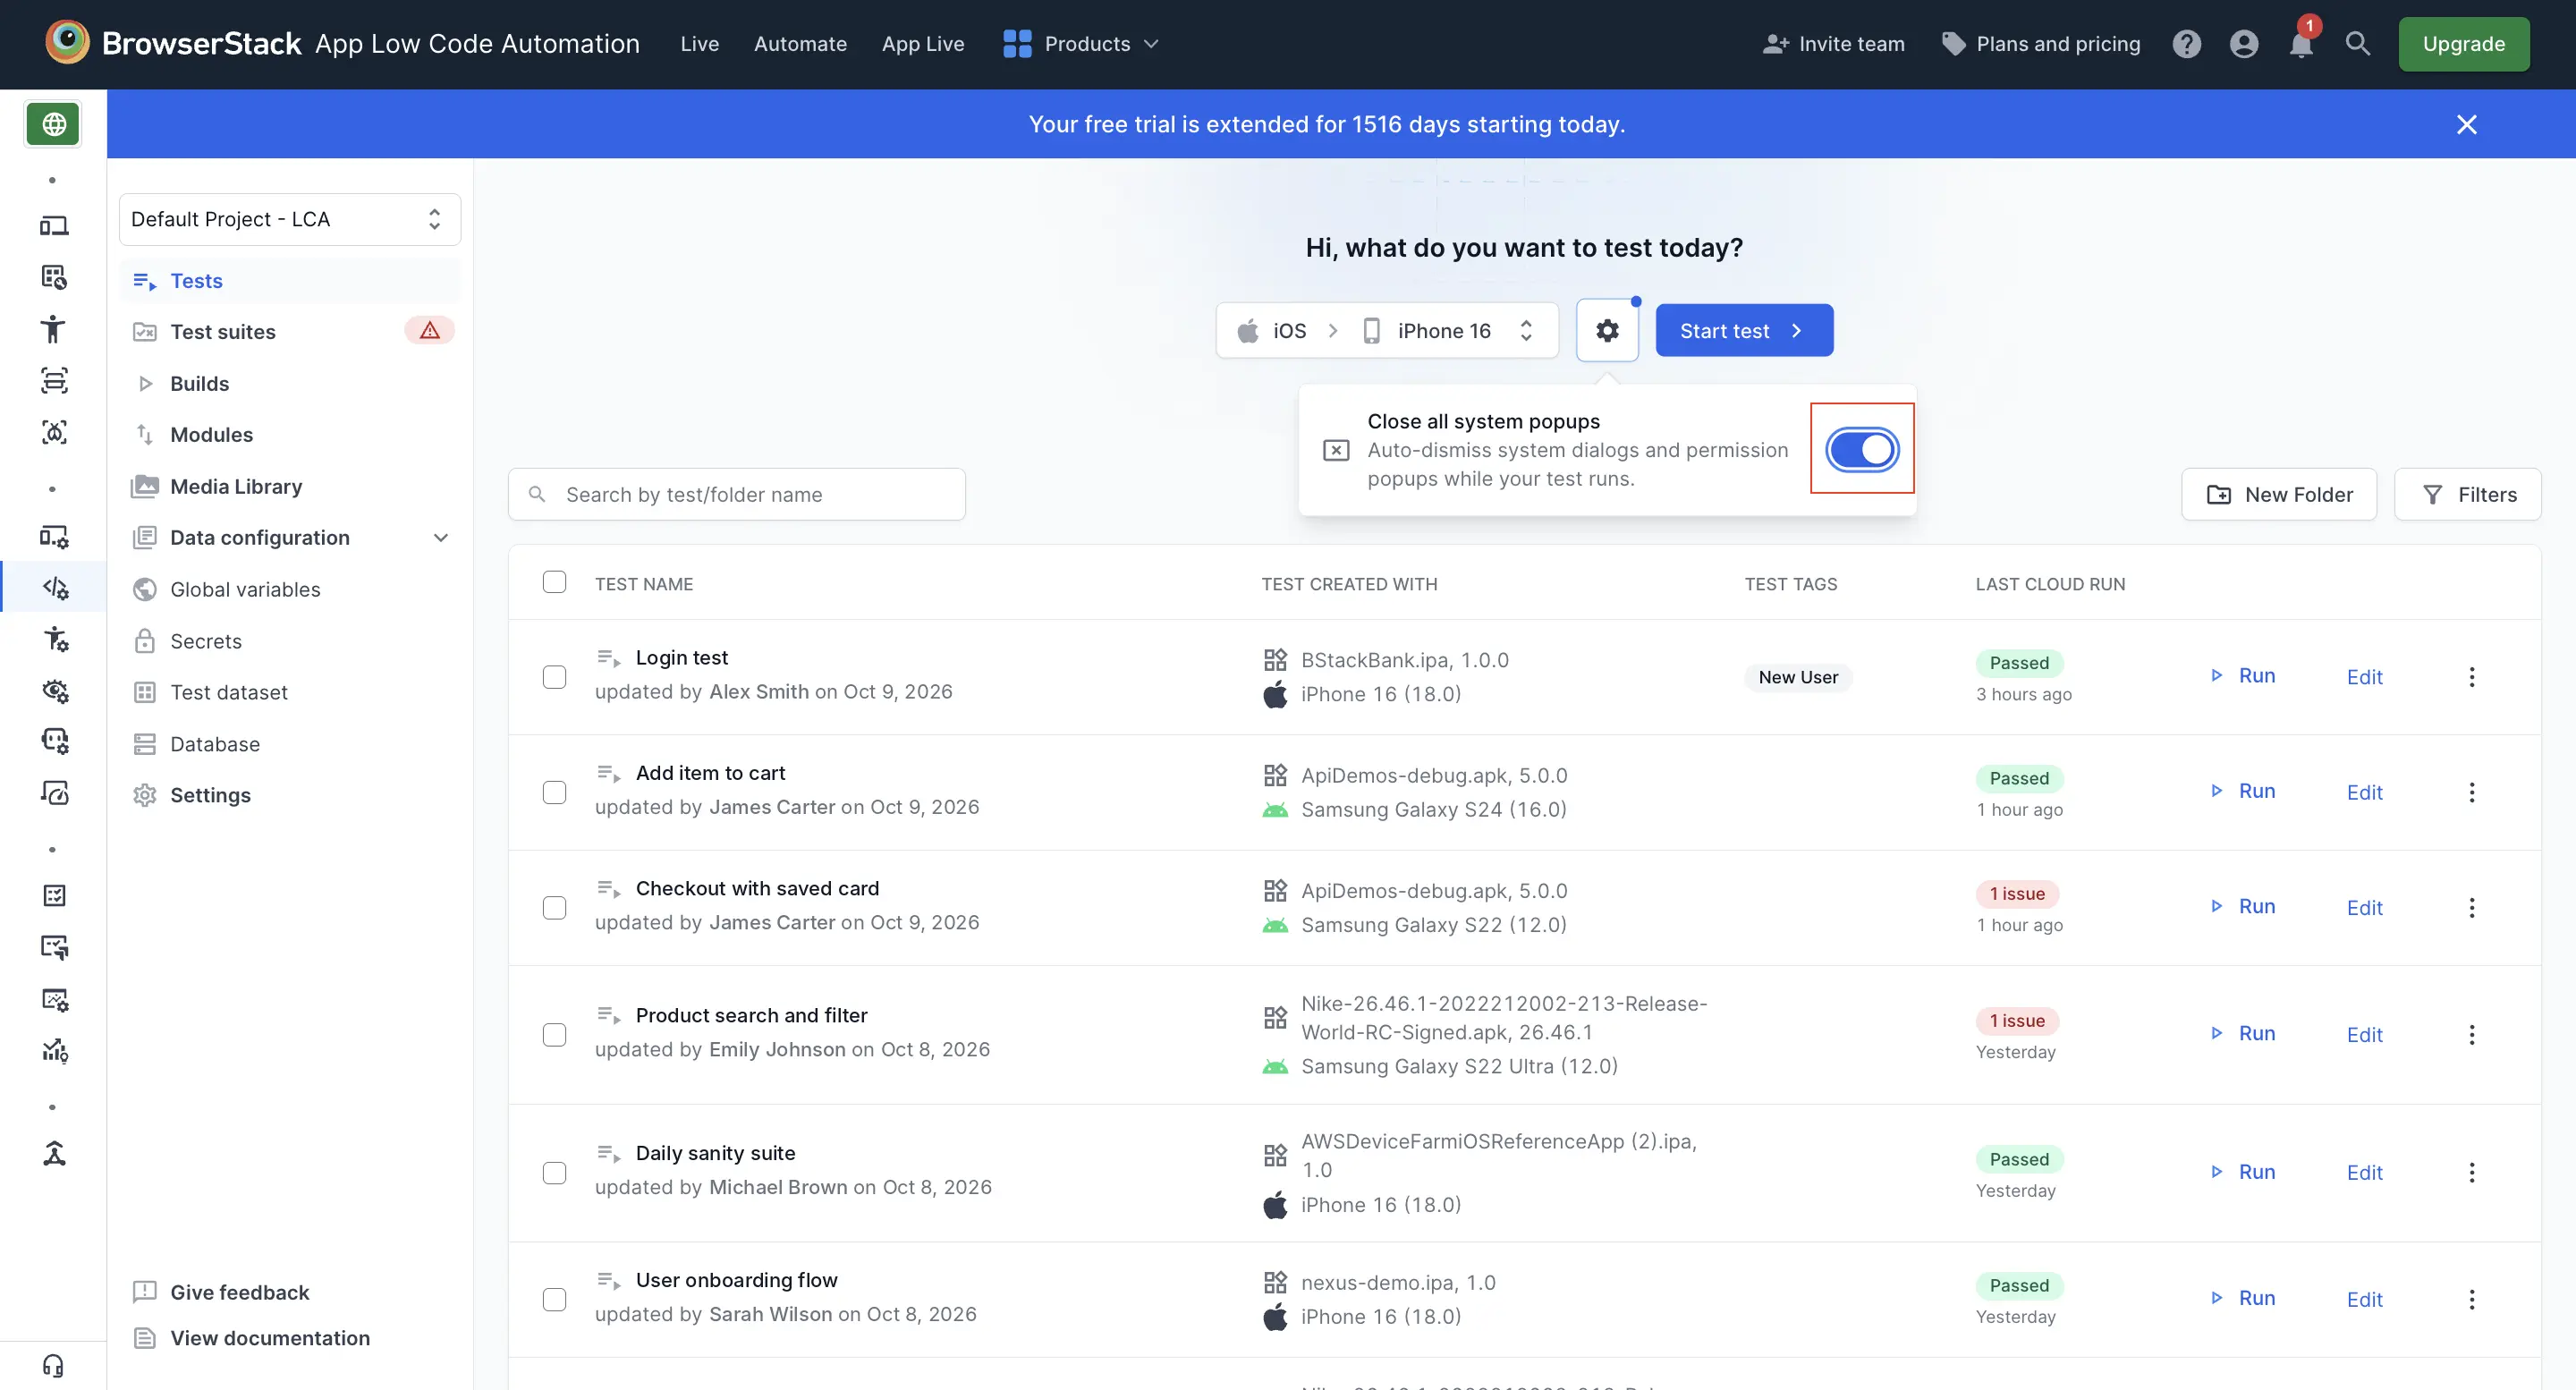This screenshot has height=1390, width=2576.
Task: Open the Filters panel
Action: click(x=2467, y=494)
